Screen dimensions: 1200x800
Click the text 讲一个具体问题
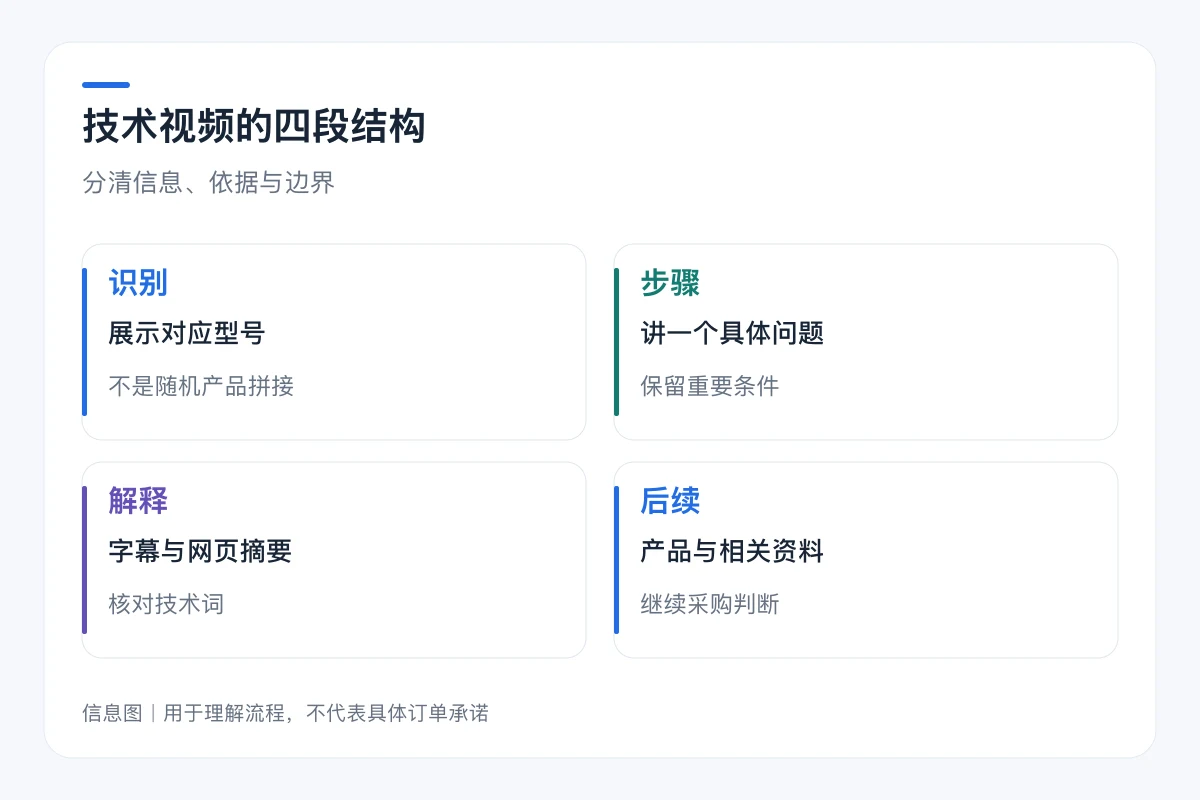point(732,334)
